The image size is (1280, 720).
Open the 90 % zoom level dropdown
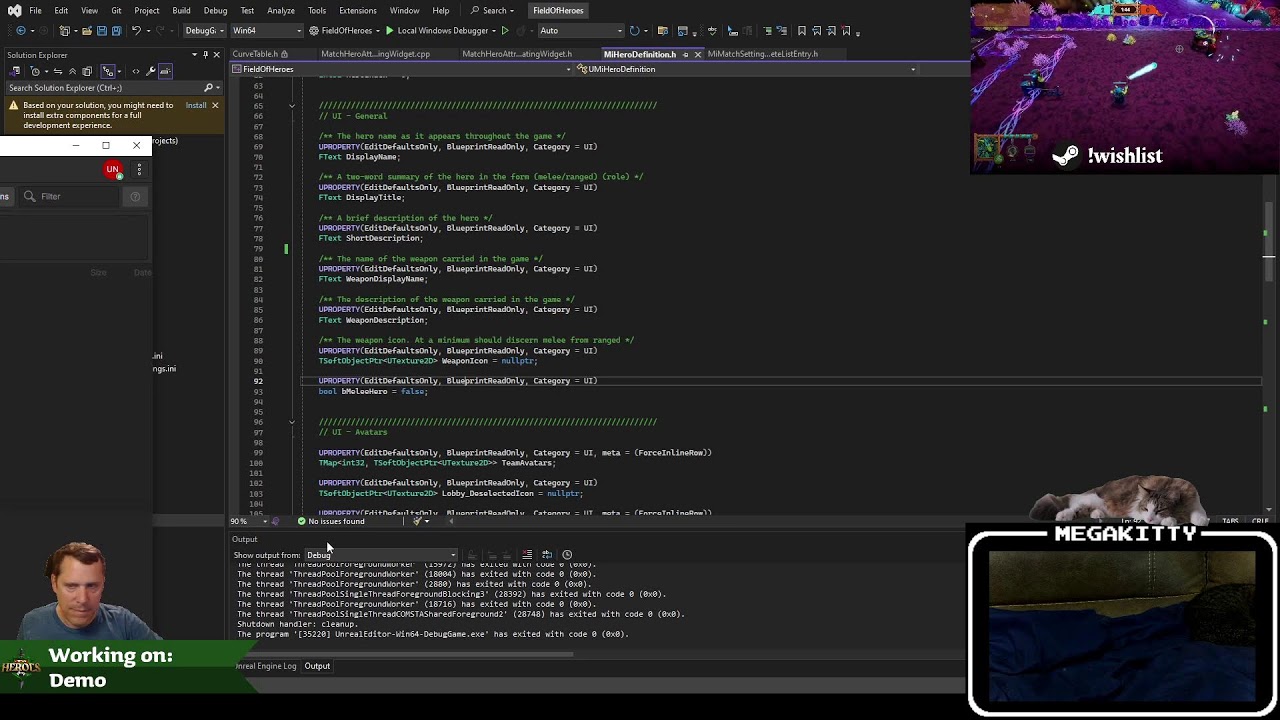[249, 521]
